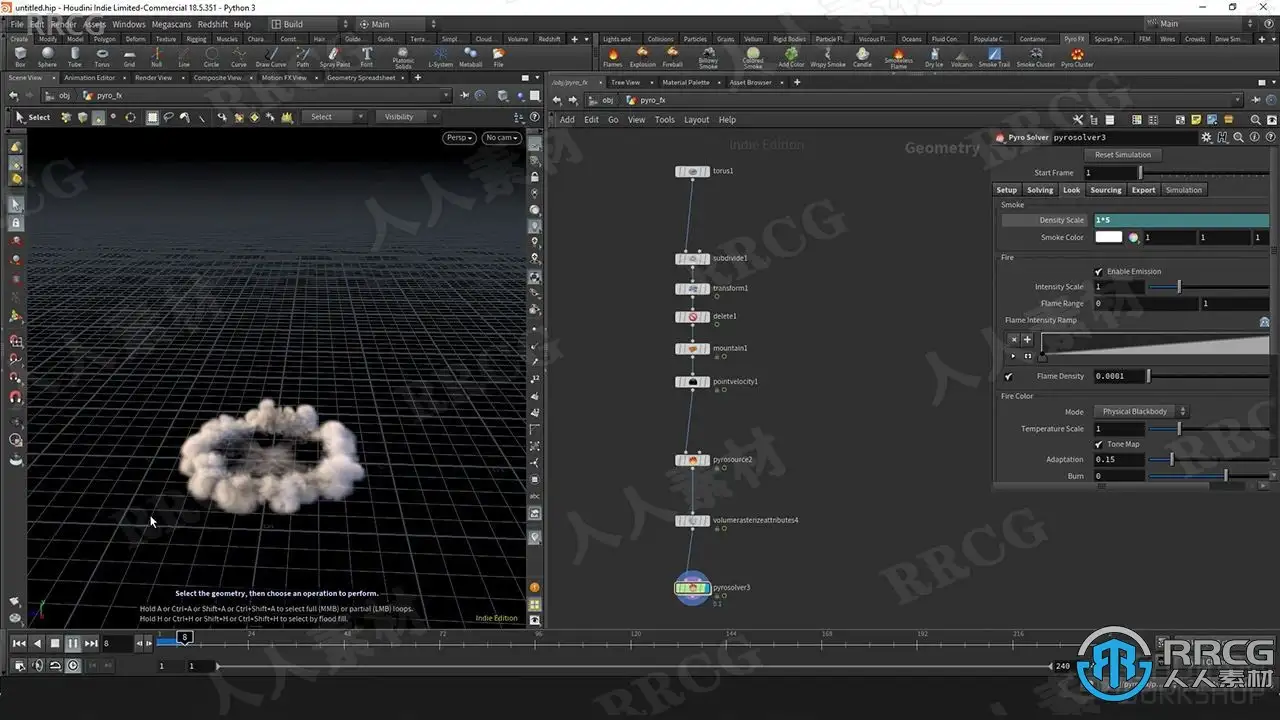Open the Persp camera view dropdown
The width and height of the screenshot is (1280, 720).
459,137
